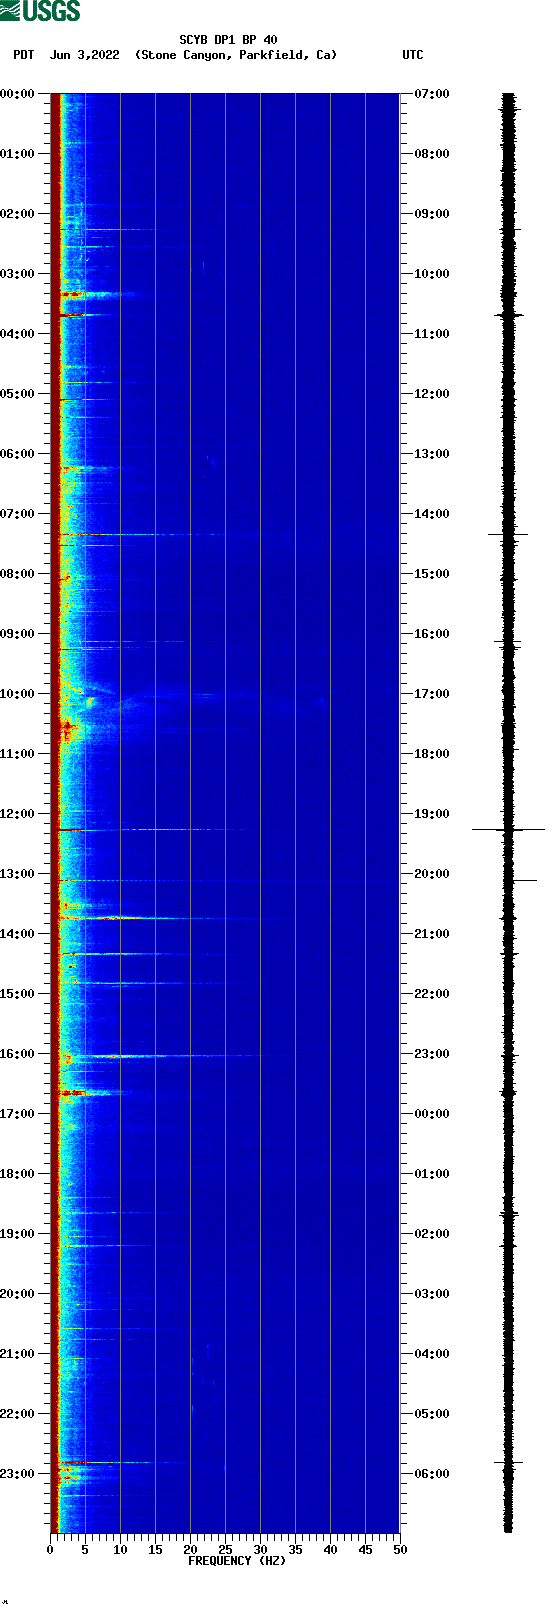The height and width of the screenshot is (1613, 552).
Task: Click the '07:00' UTC time label
Action: click(x=432, y=94)
